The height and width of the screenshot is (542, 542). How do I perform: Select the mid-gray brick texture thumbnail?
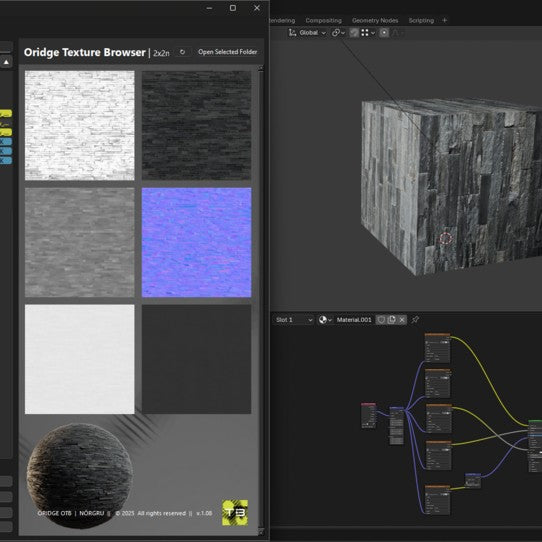80,242
